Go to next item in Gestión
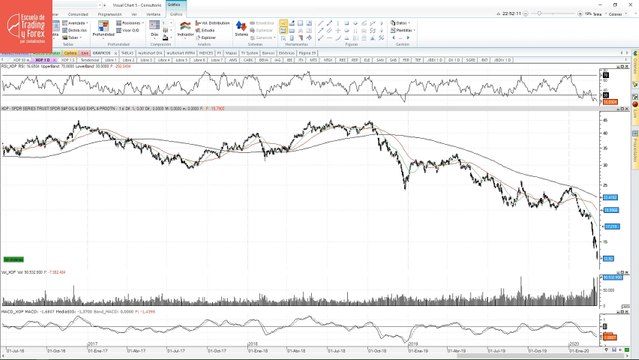The width and height of the screenshot is (639, 360). tap(408, 38)
